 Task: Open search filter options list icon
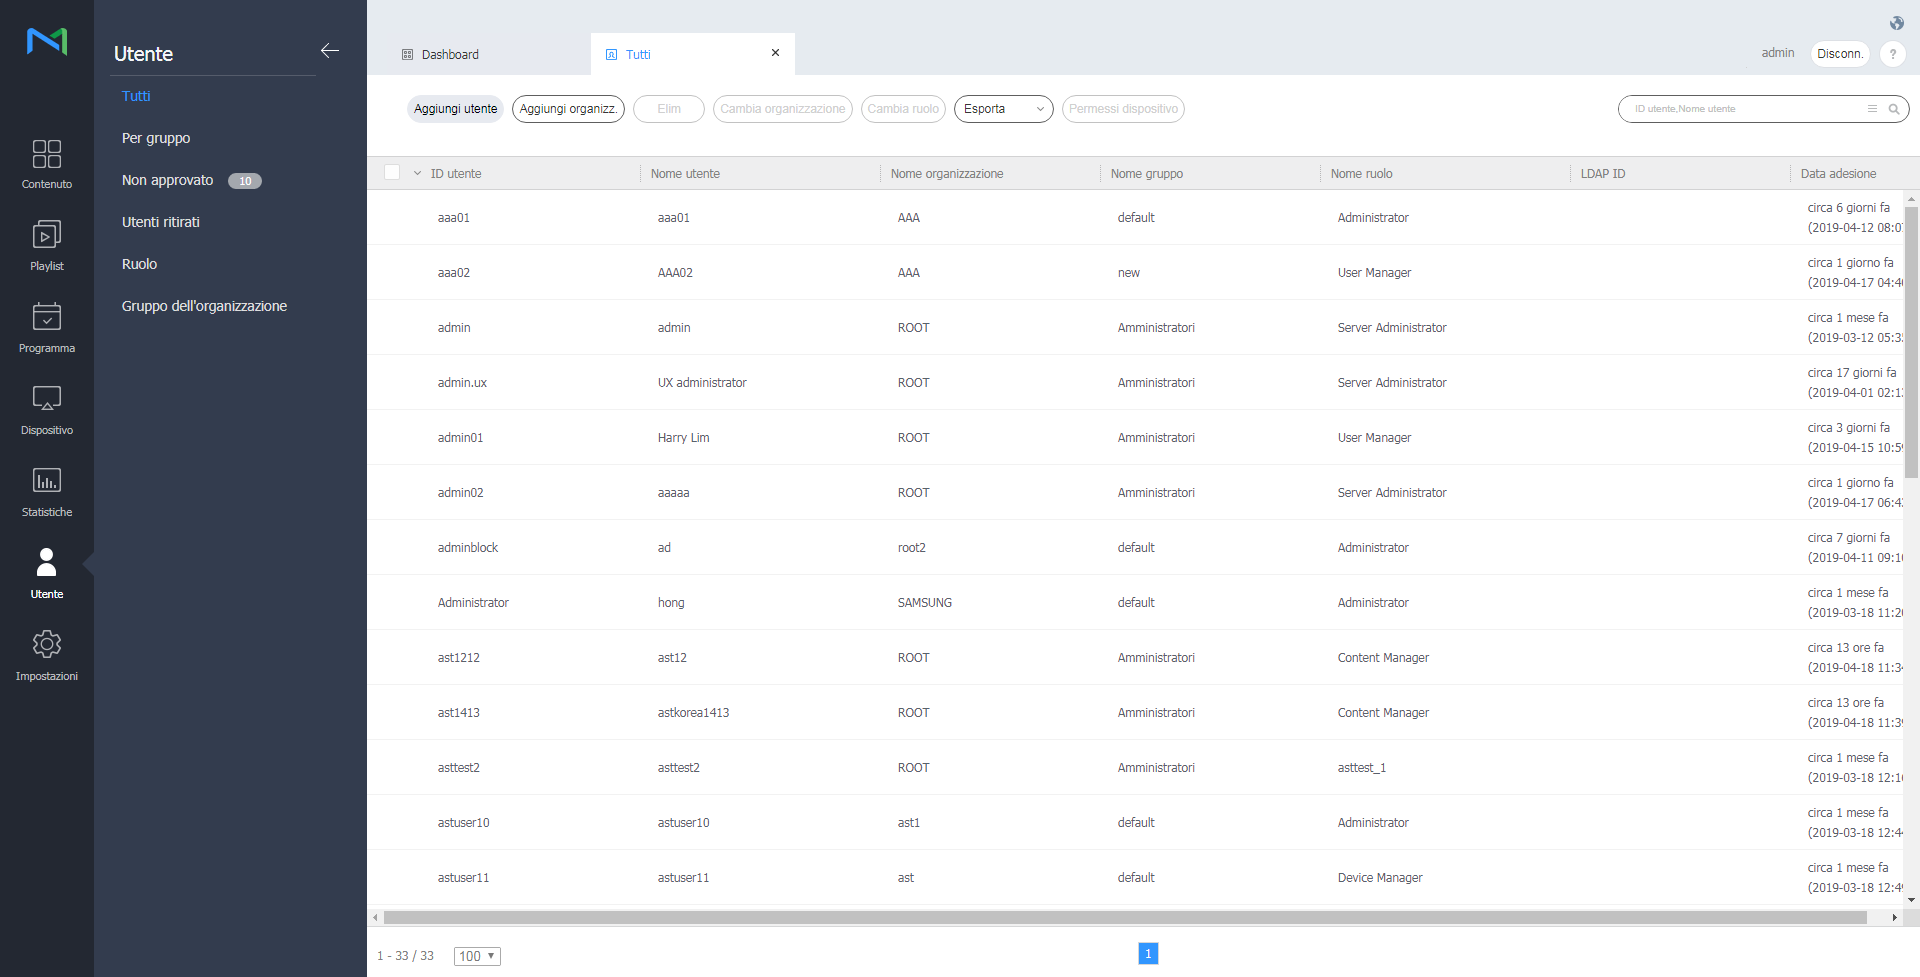[x=1872, y=109]
